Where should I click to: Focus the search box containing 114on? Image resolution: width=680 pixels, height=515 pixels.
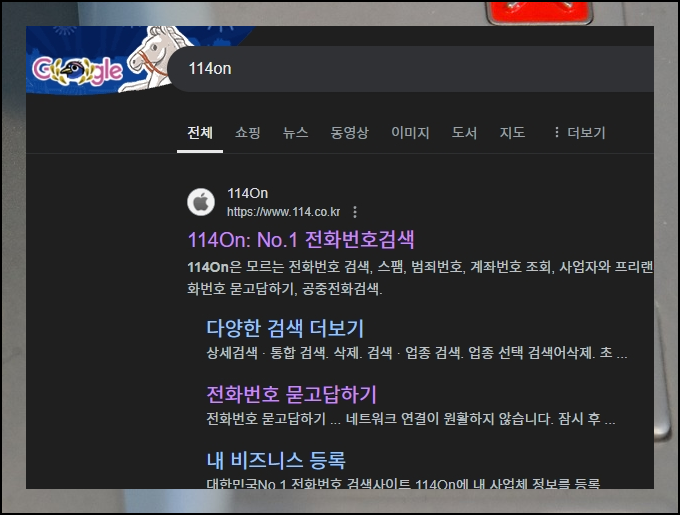pos(412,68)
